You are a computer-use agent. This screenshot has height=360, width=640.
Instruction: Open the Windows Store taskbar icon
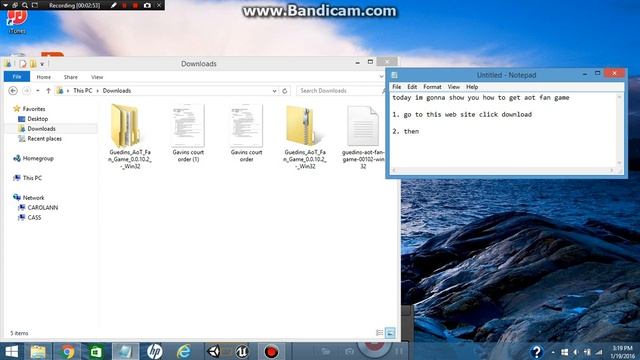[96, 351]
